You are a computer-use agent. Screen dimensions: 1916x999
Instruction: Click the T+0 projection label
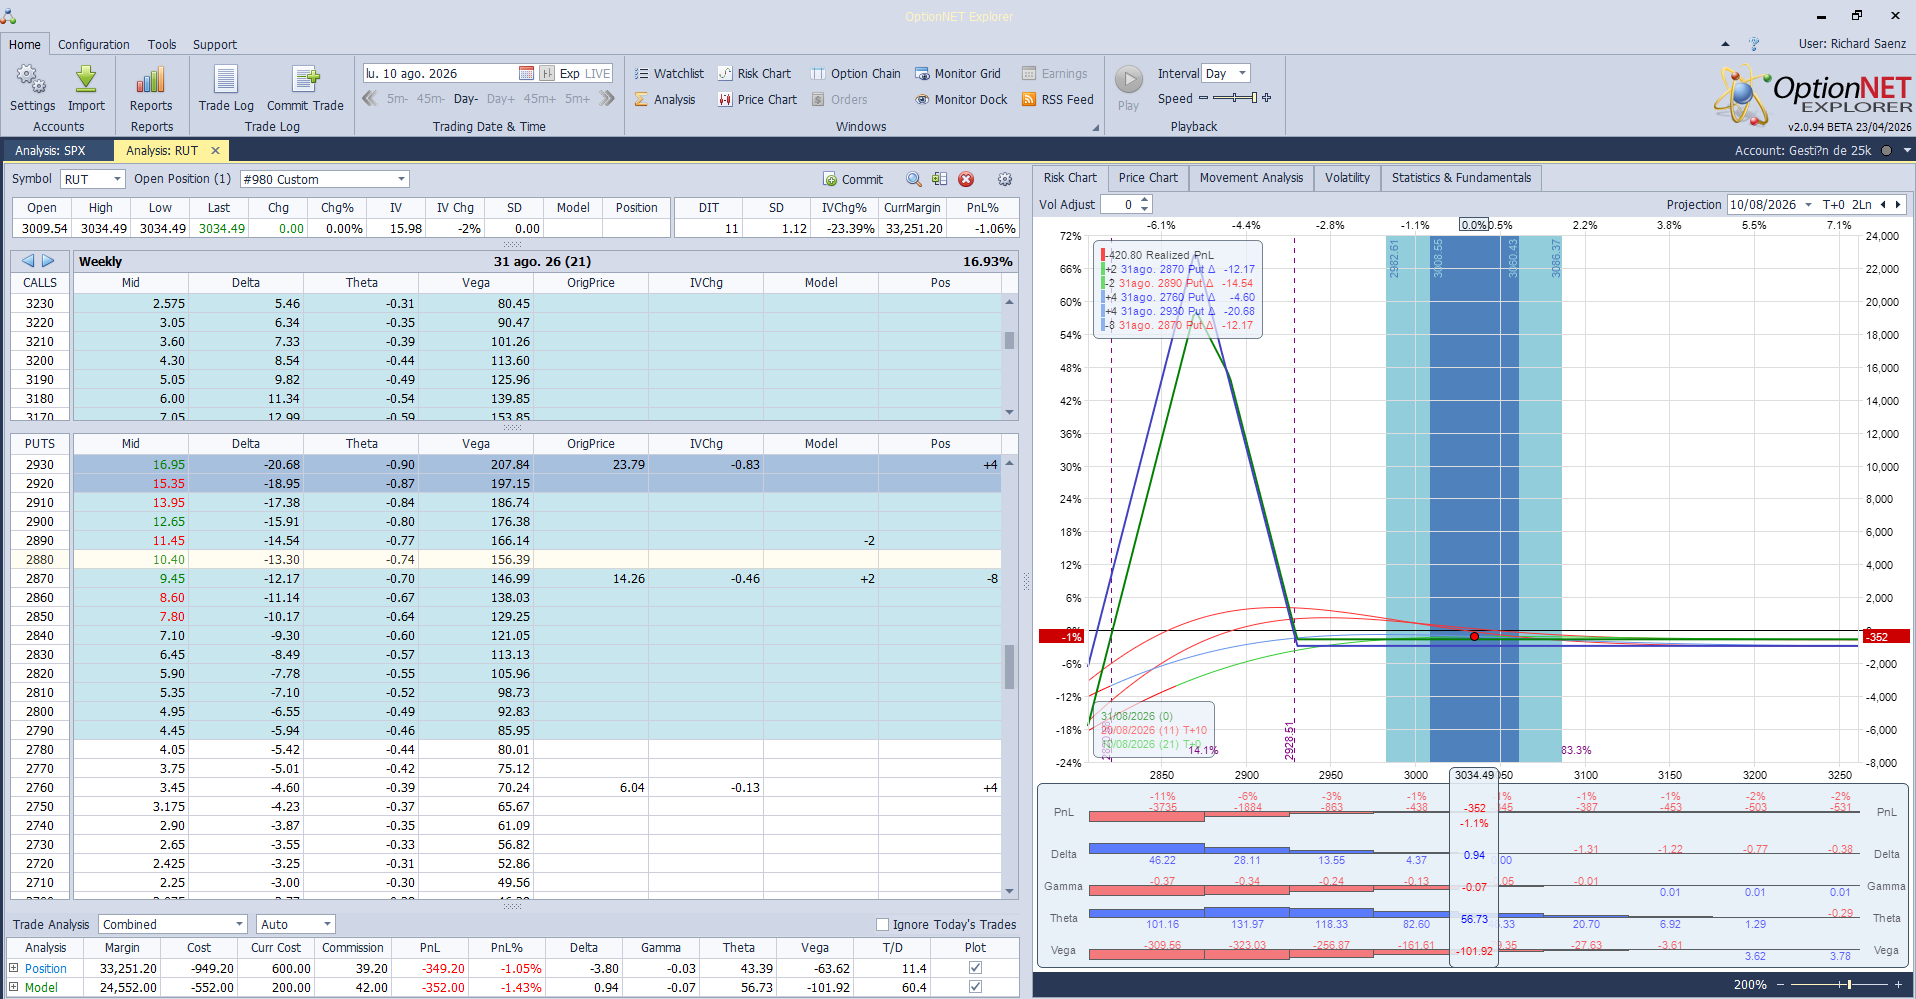tap(1833, 204)
